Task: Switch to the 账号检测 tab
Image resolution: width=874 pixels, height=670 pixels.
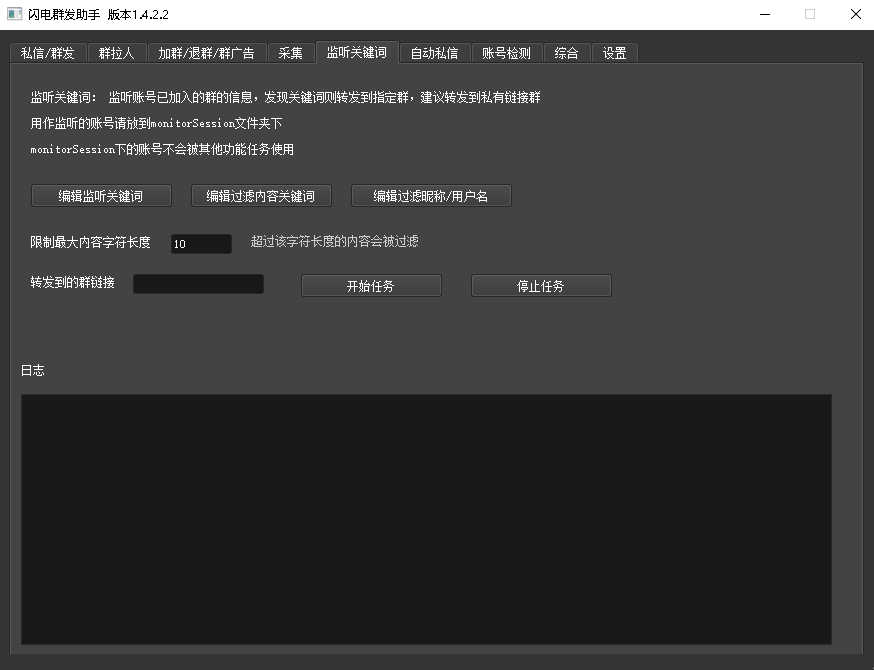Action: pyautogui.click(x=506, y=53)
